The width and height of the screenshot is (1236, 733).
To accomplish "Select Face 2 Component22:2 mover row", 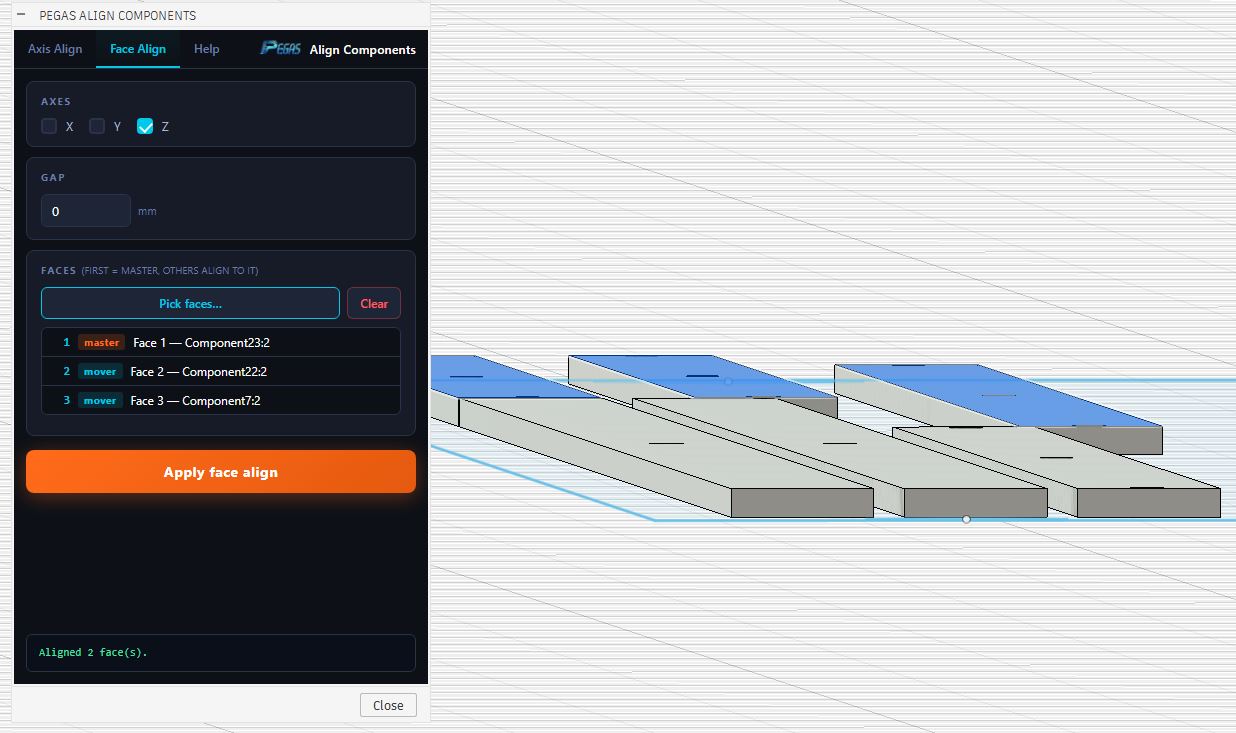I will coord(221,371).
